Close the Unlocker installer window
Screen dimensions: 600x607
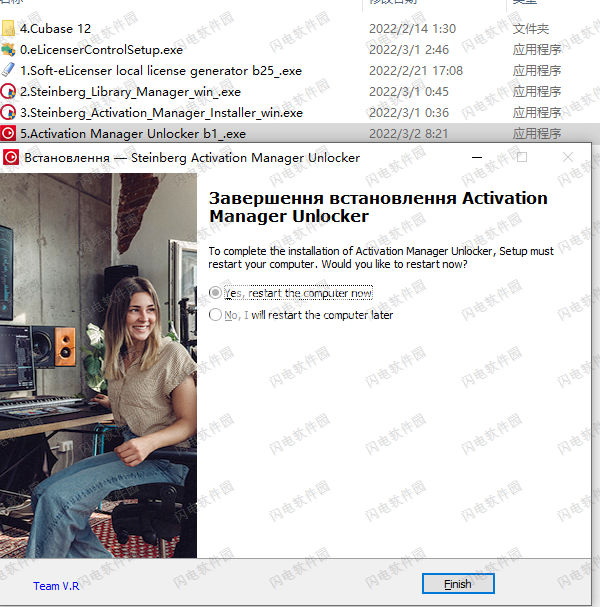[568, 157]
